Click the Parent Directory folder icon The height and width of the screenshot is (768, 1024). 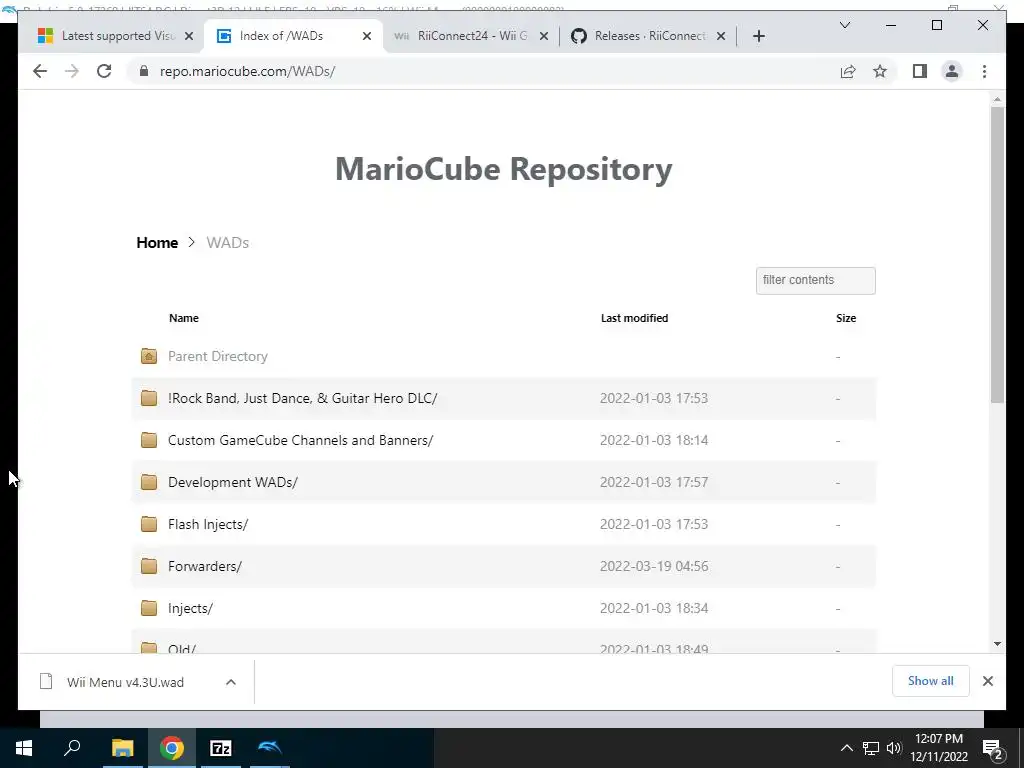[149, 356]
